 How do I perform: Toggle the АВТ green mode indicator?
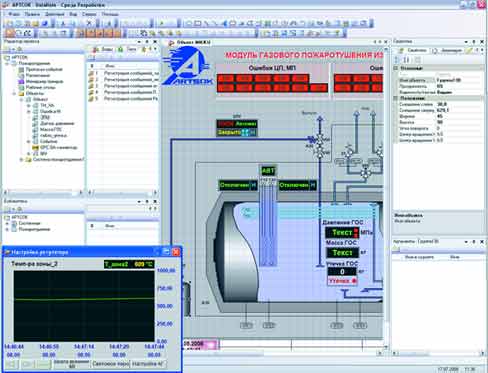tap(268, 171)
